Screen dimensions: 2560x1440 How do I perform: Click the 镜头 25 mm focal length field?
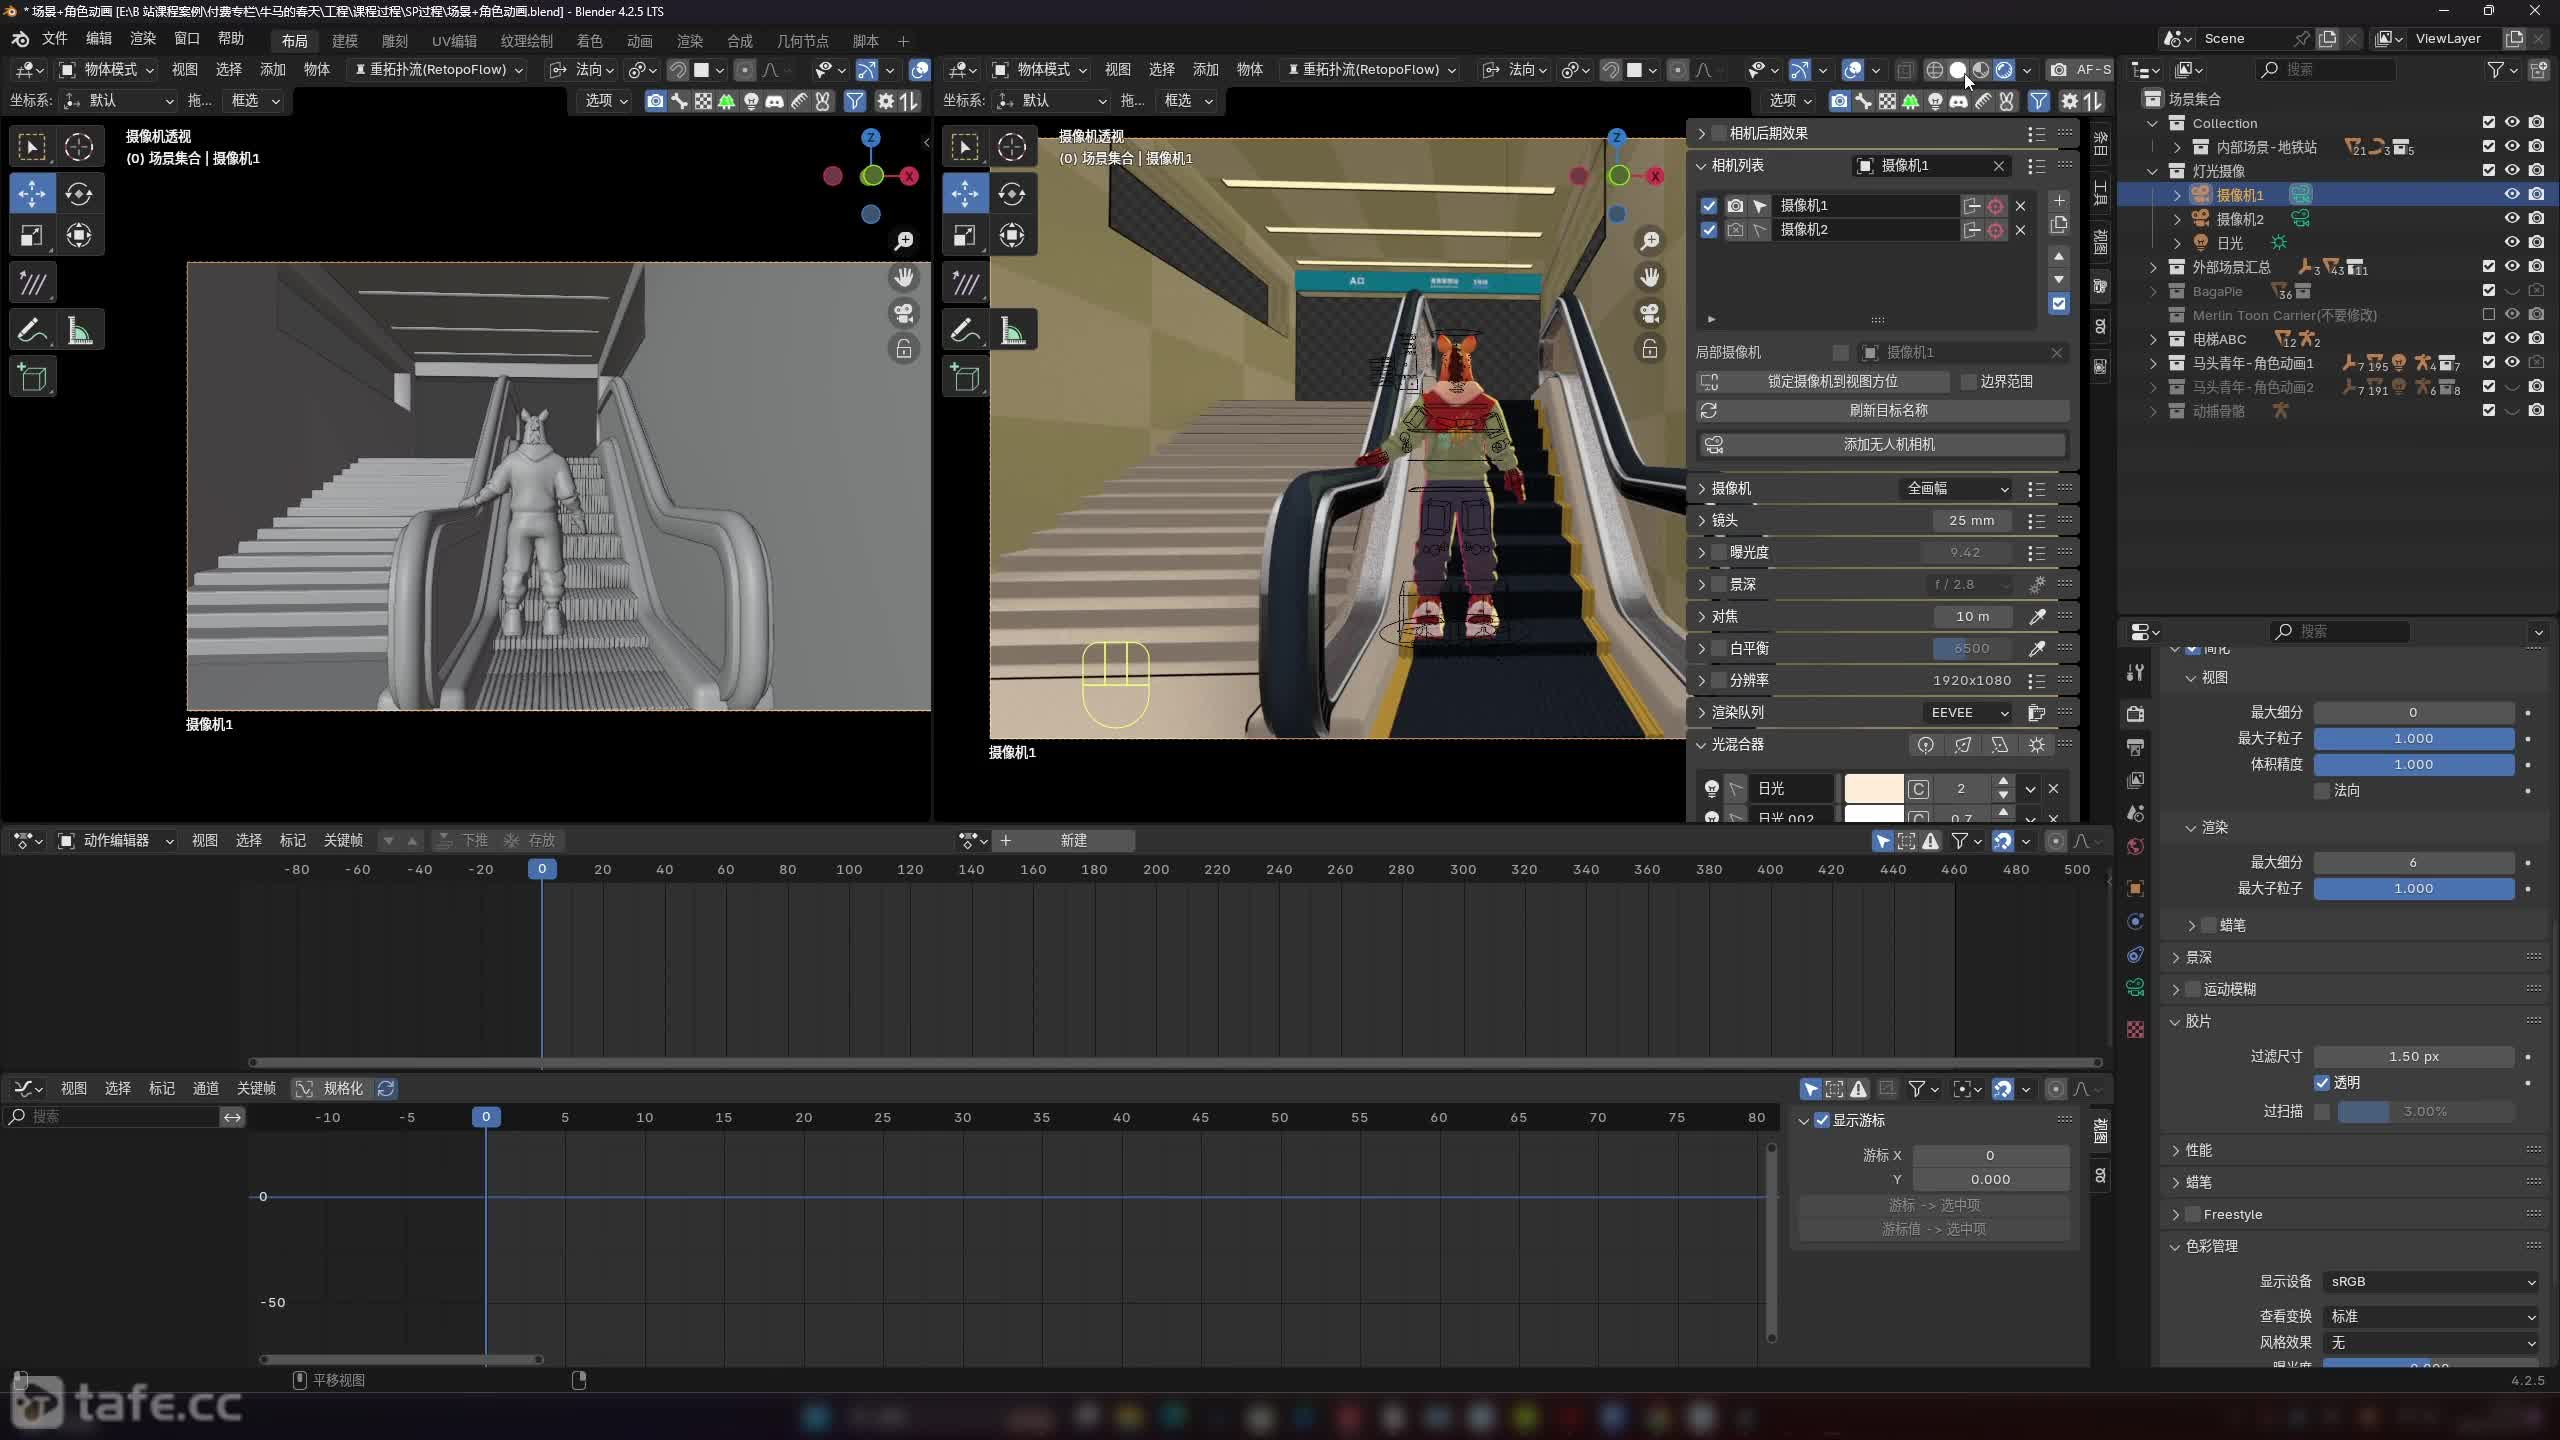pos(1970,521)
